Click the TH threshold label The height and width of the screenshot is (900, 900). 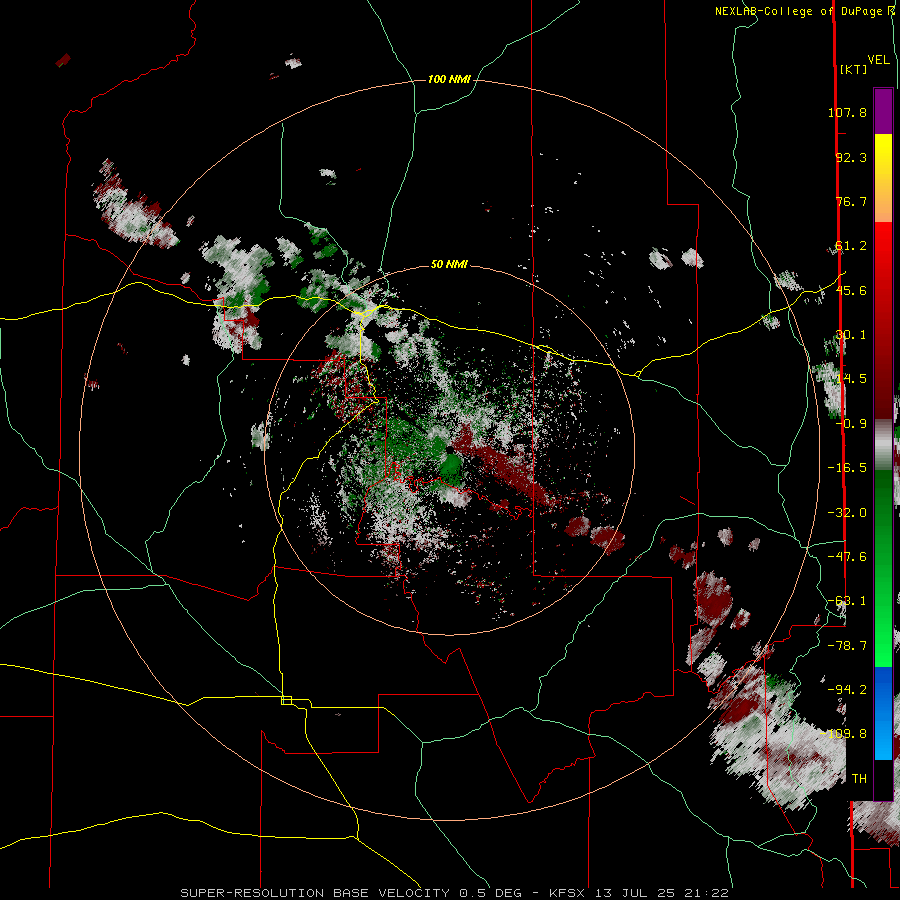tap(859, 778)
